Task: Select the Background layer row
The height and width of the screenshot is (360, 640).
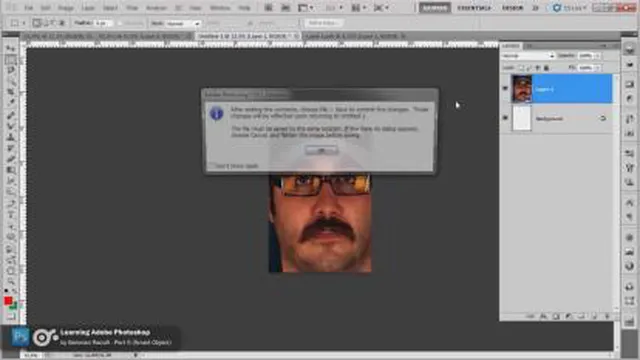Action: point(557,118)
